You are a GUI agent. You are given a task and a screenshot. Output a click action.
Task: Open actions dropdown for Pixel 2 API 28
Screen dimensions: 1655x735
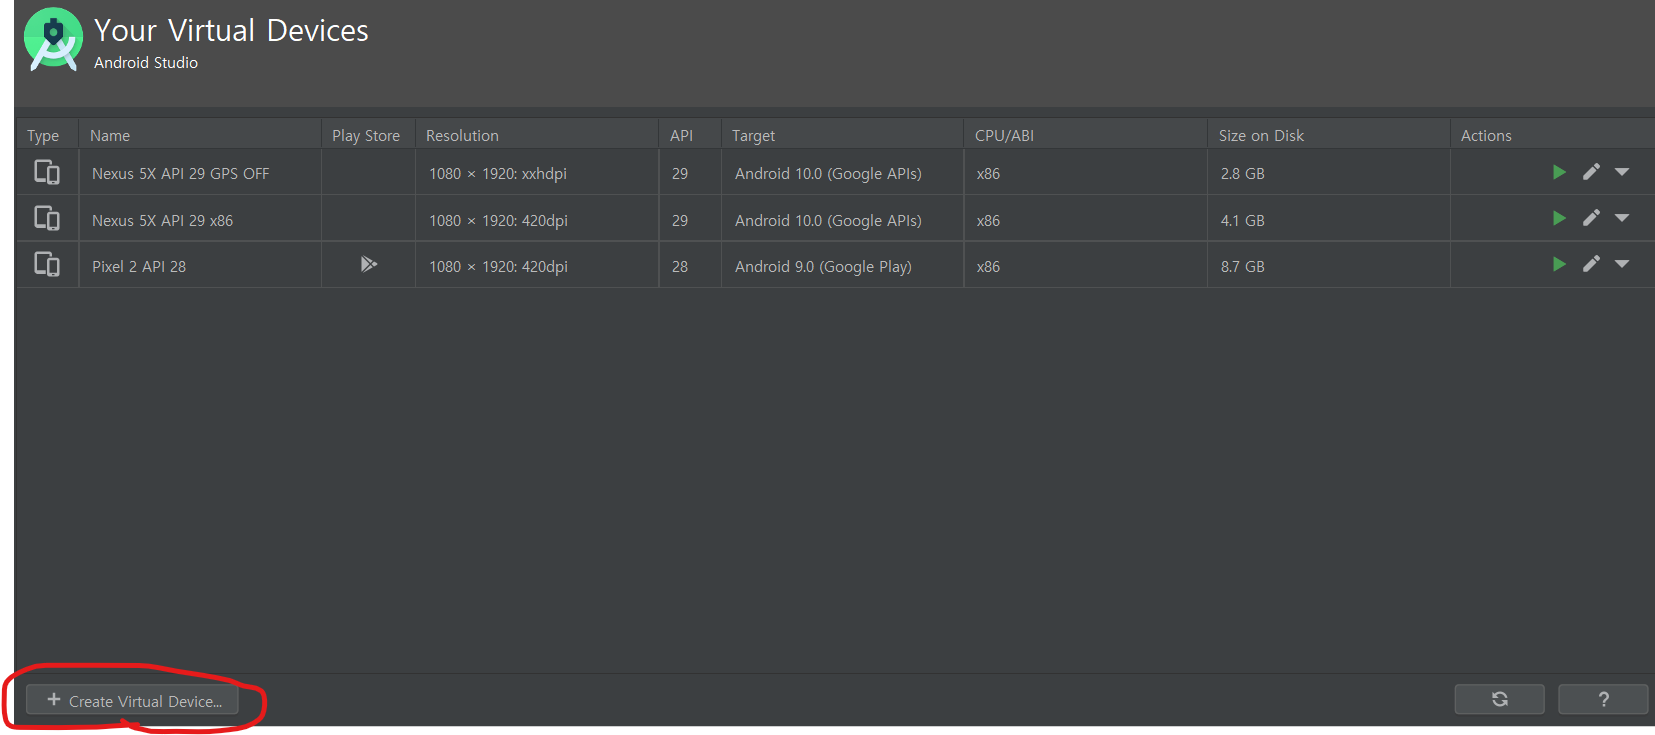(x=1622, y=264)
